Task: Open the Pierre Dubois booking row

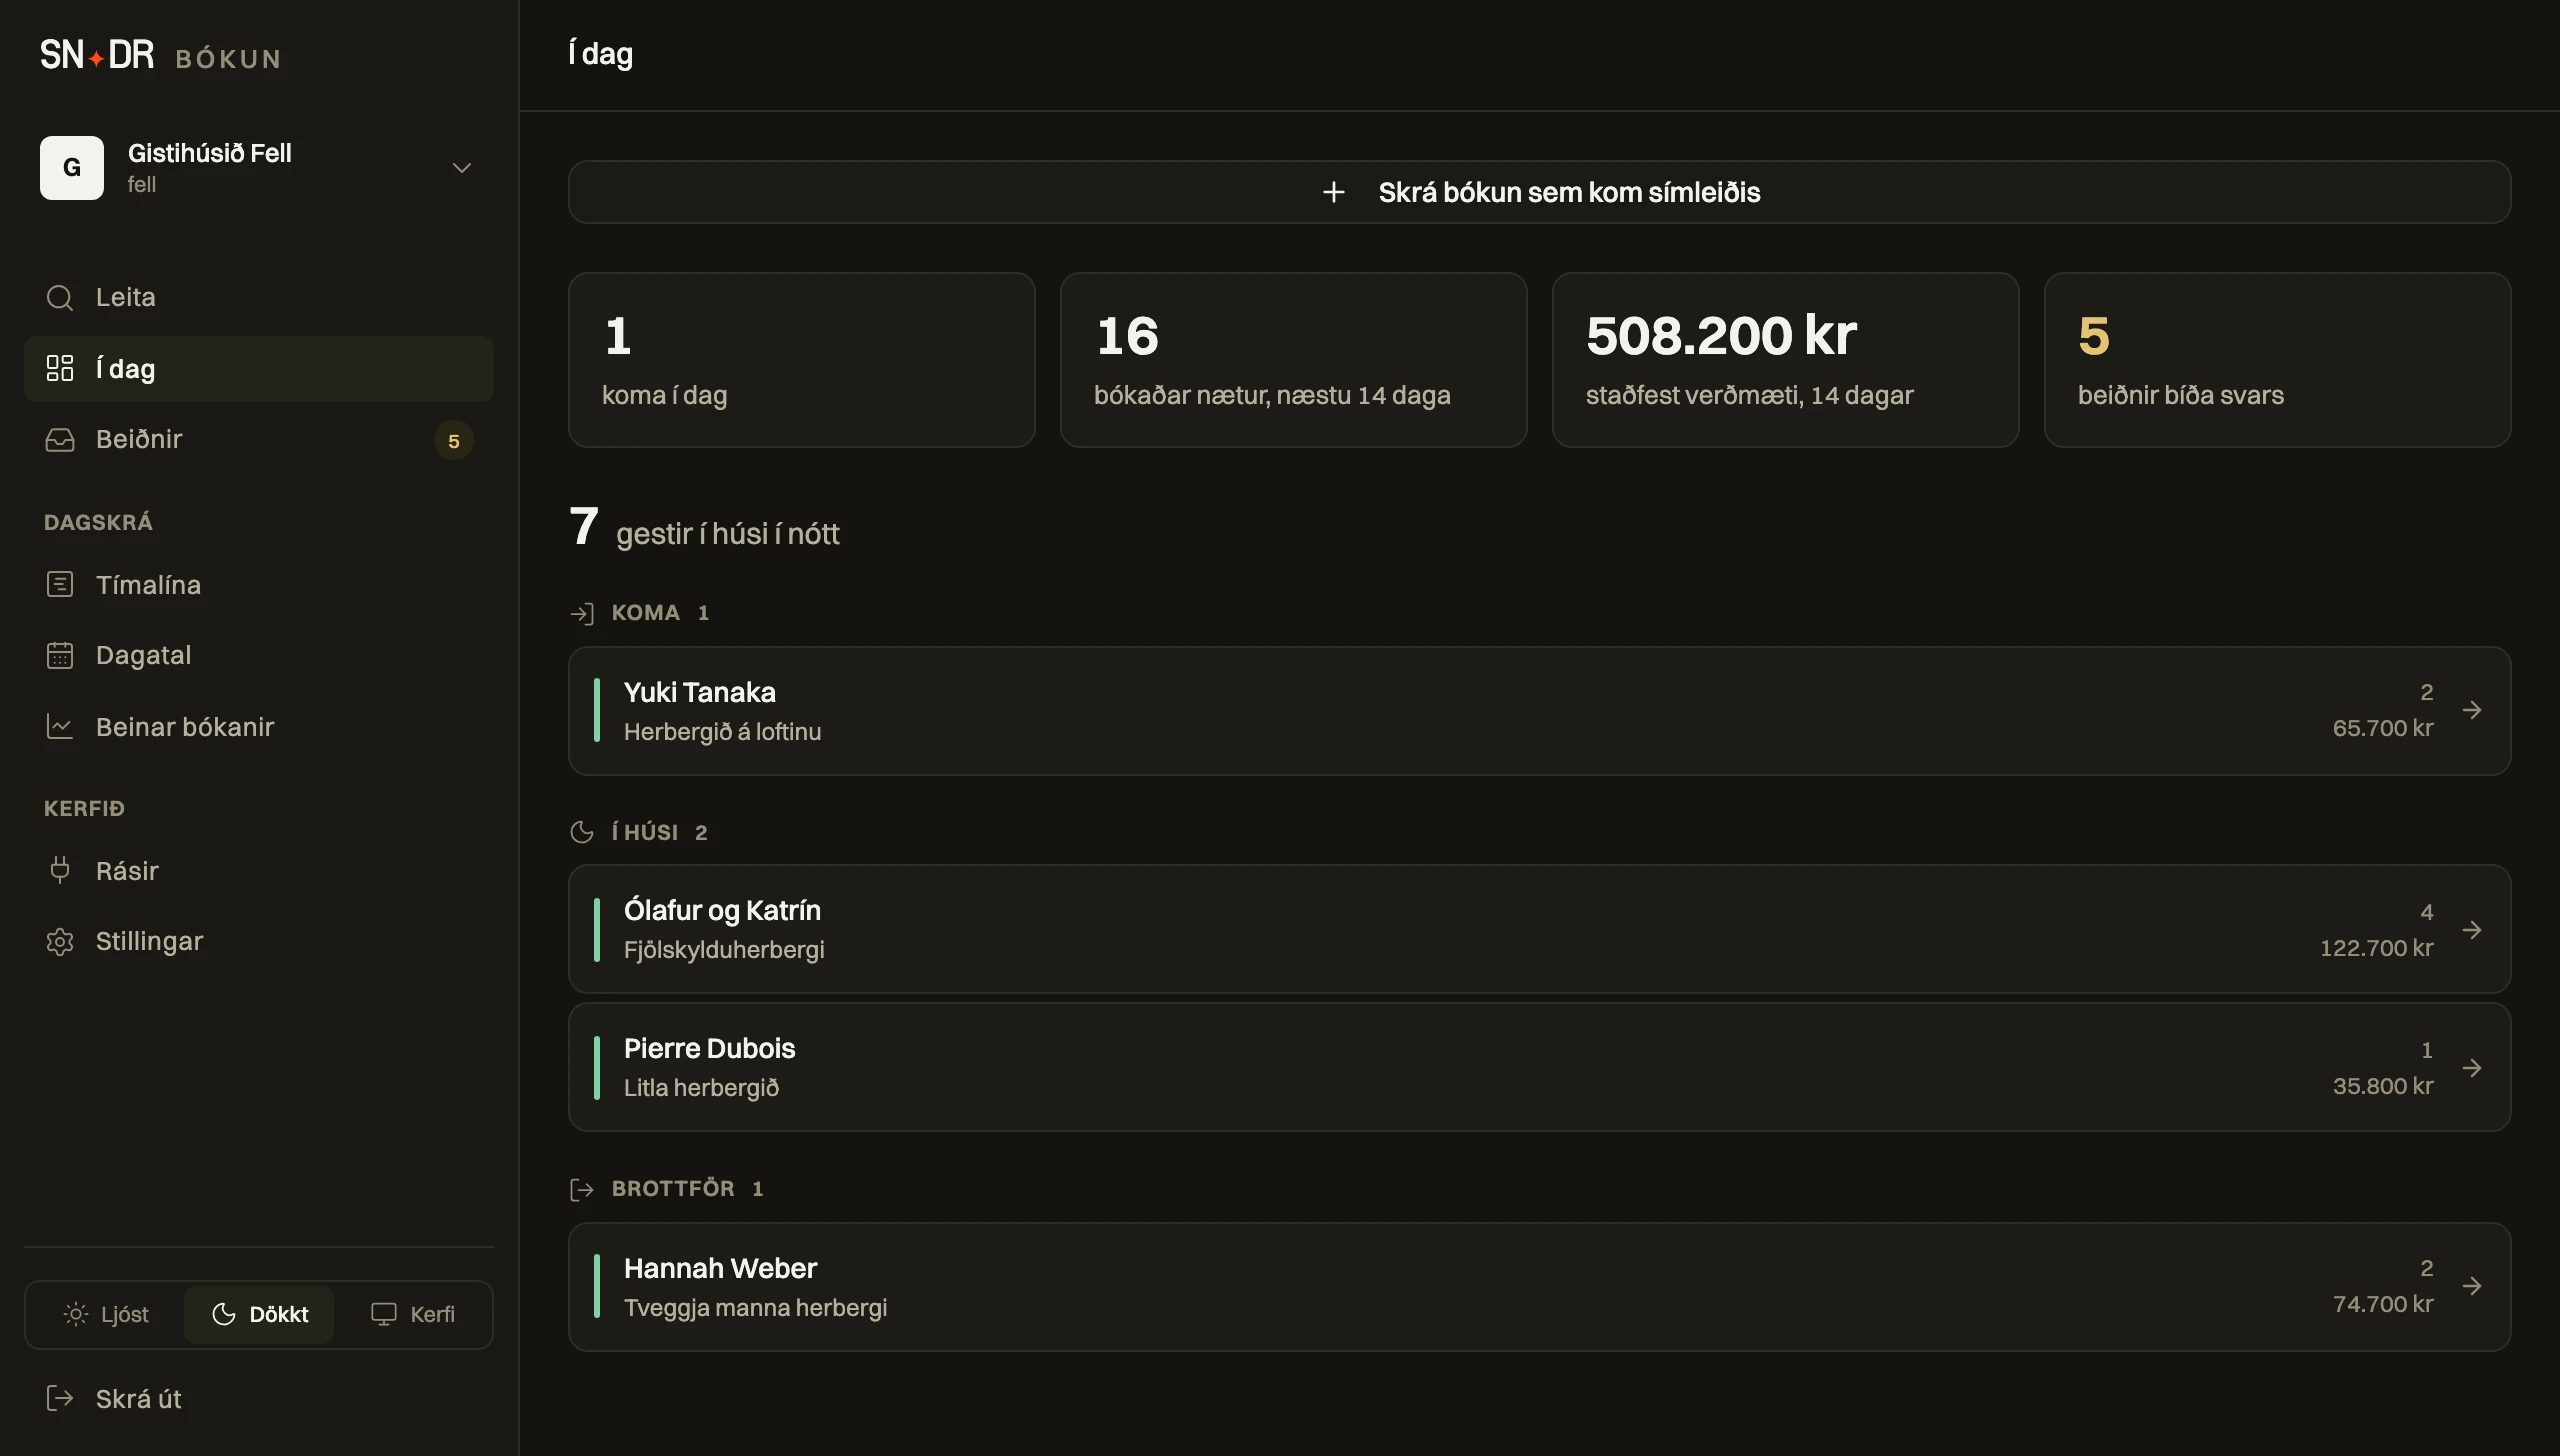Action: click(1540, 1067)
